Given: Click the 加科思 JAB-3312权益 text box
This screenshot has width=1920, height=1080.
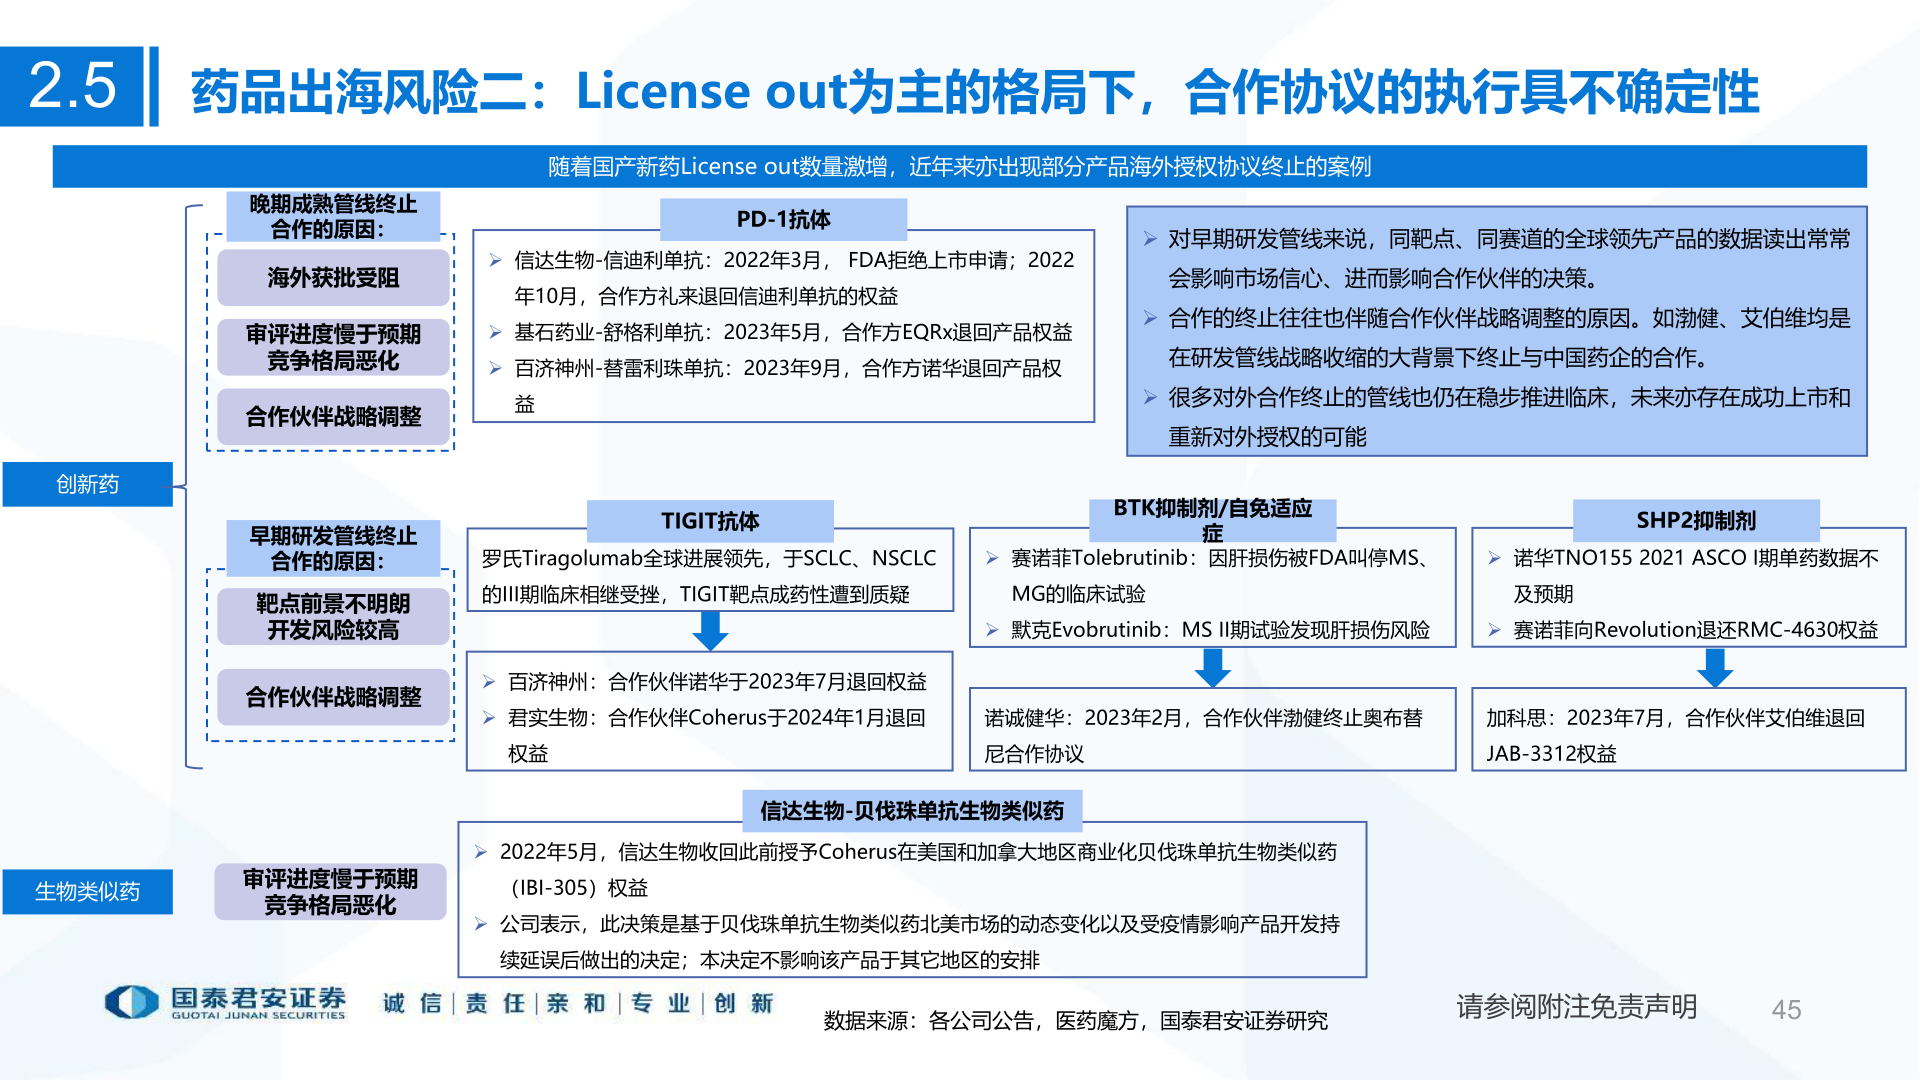Looking at the screenshot, I should click(x=1688, y=730).
